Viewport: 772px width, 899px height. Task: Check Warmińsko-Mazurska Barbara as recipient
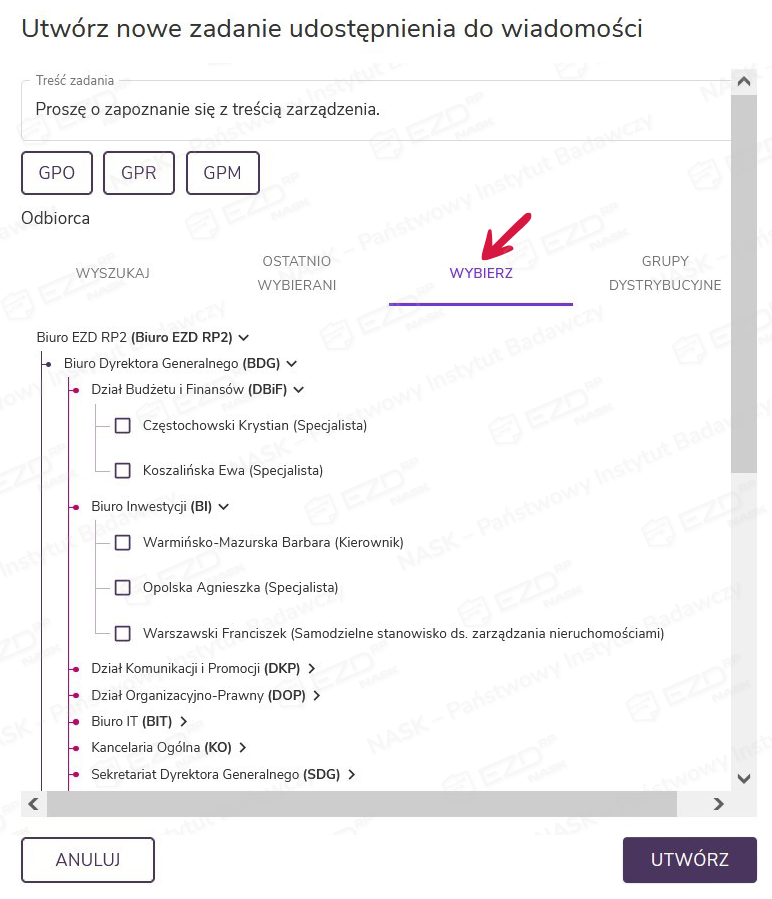pyautogui.click(x=123, y=543)
